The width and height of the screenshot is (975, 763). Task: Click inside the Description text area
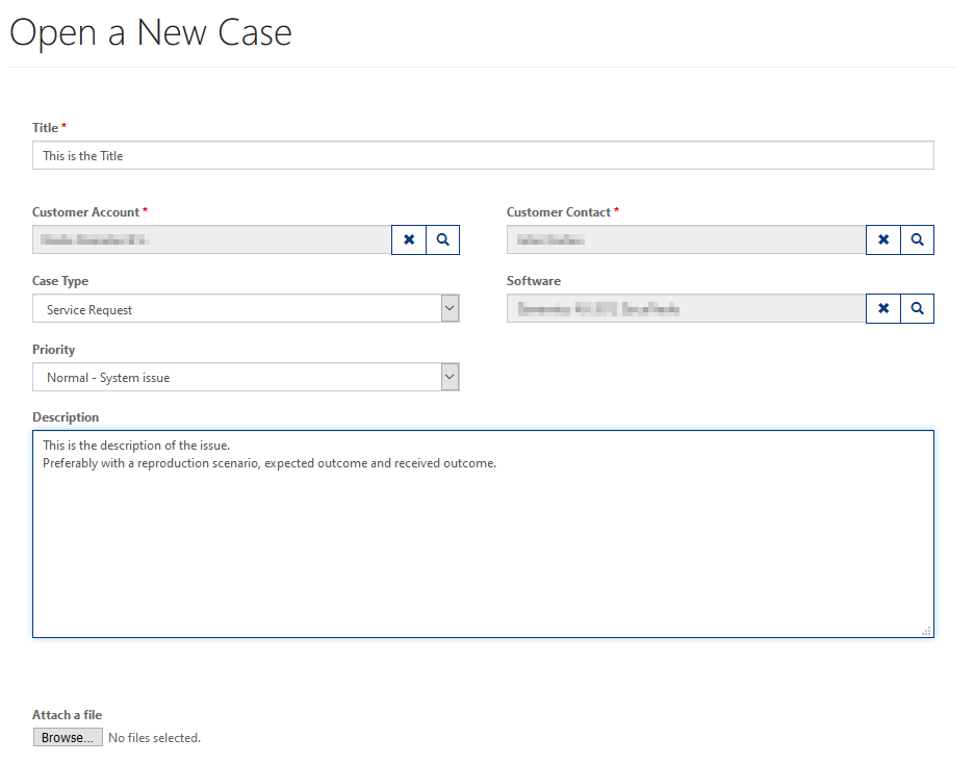tap(483, 550)
